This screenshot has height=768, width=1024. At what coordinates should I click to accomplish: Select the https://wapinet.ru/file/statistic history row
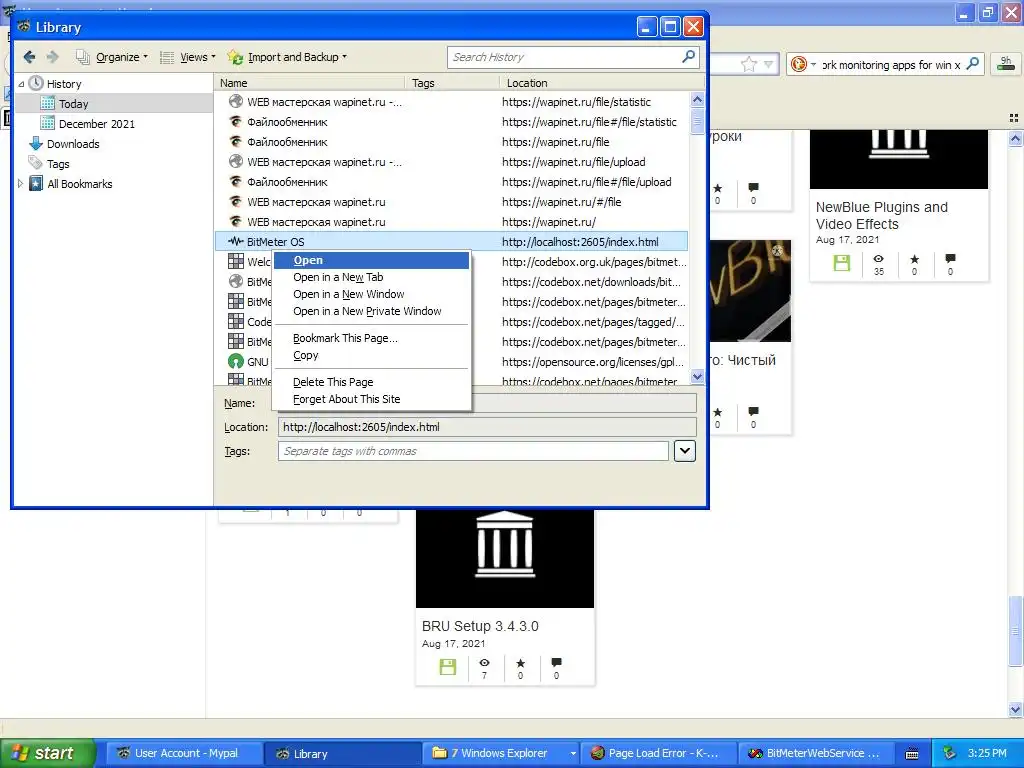(x=451, y=102)
